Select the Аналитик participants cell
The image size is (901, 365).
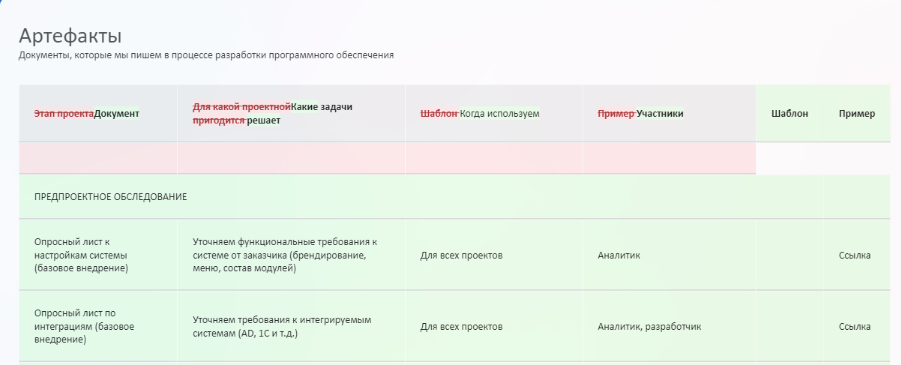[669, 255]
